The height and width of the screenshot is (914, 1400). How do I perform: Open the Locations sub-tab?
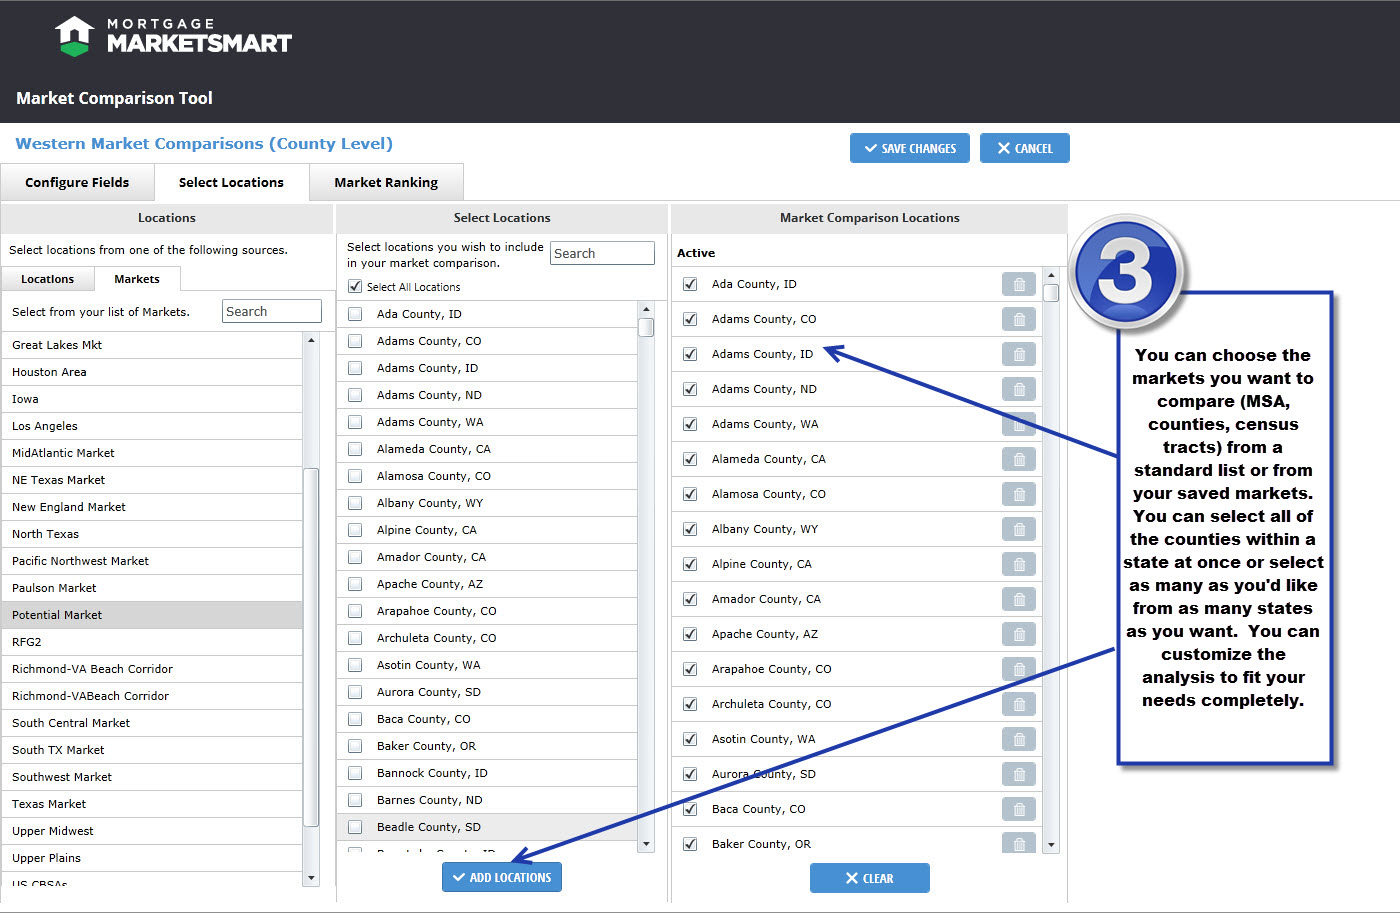(x=48, y=279)
